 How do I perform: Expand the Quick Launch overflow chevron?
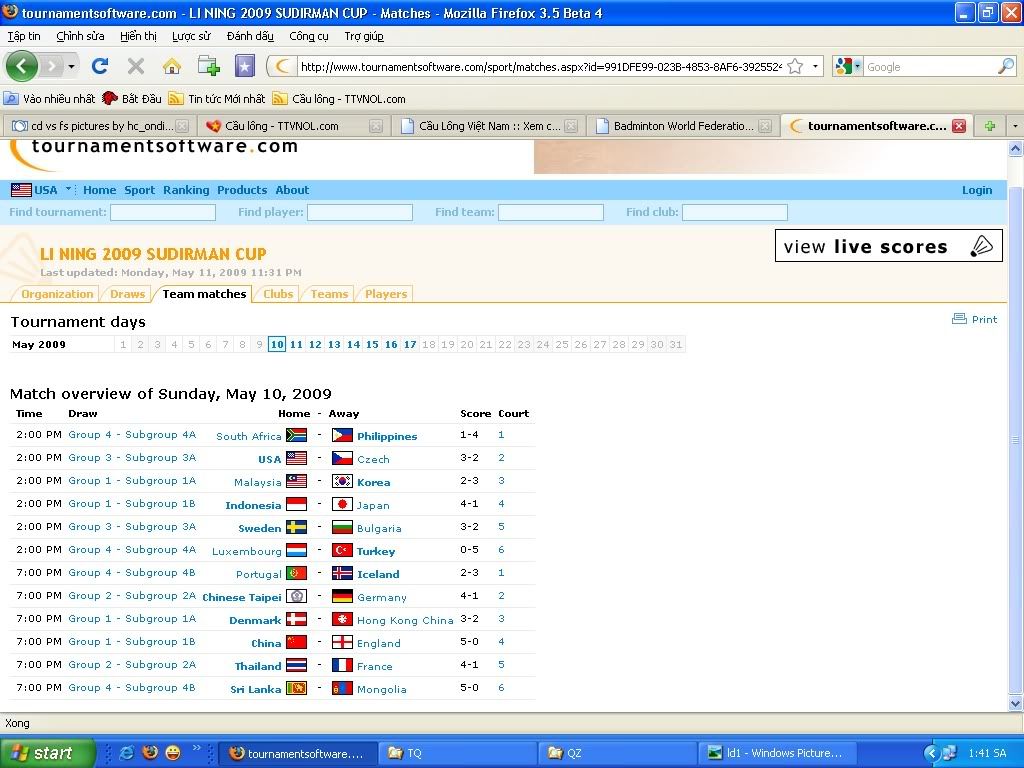point(196,748)
